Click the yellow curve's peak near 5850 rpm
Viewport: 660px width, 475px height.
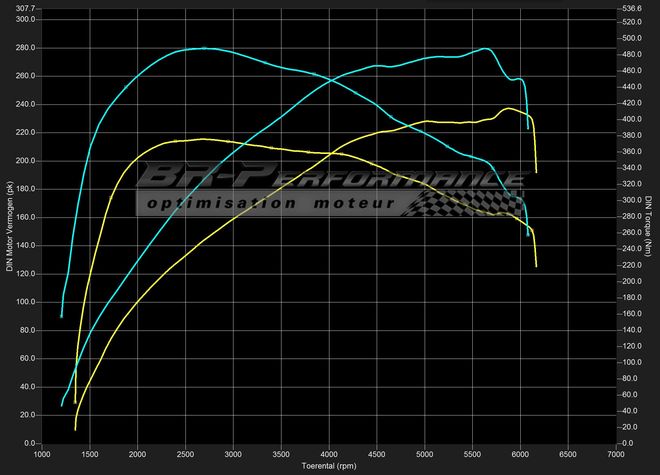(508, 108)
